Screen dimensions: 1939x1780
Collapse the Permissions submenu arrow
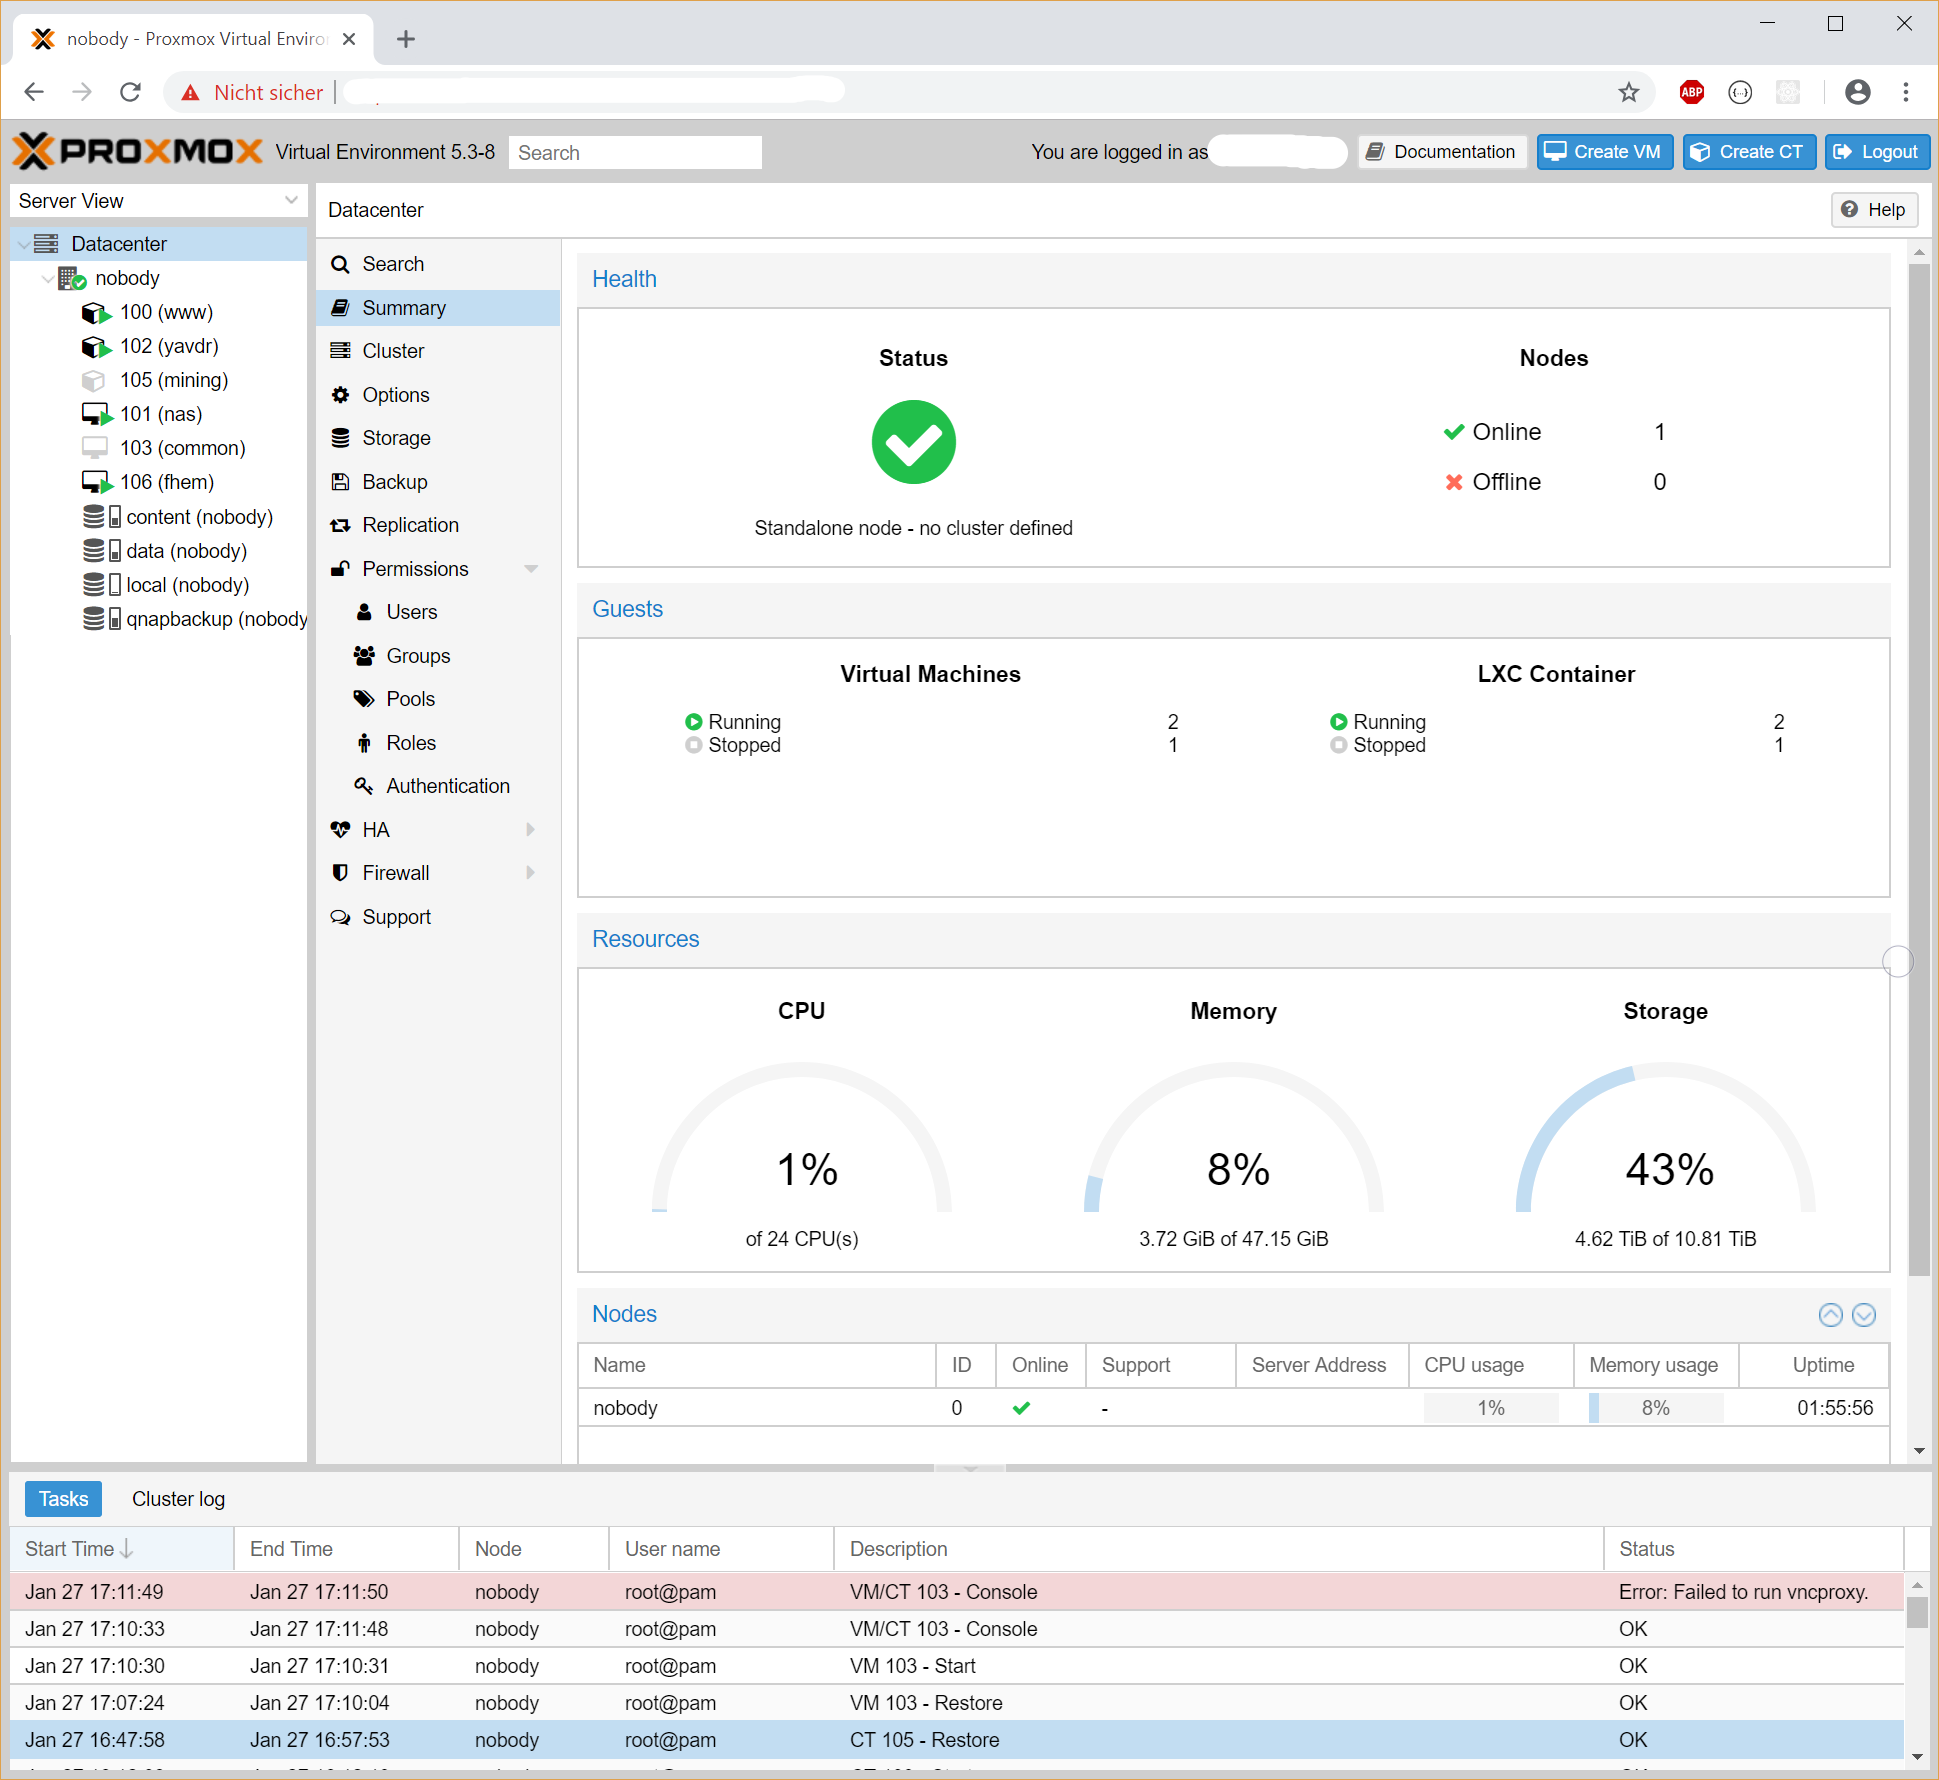pos(531,569)
